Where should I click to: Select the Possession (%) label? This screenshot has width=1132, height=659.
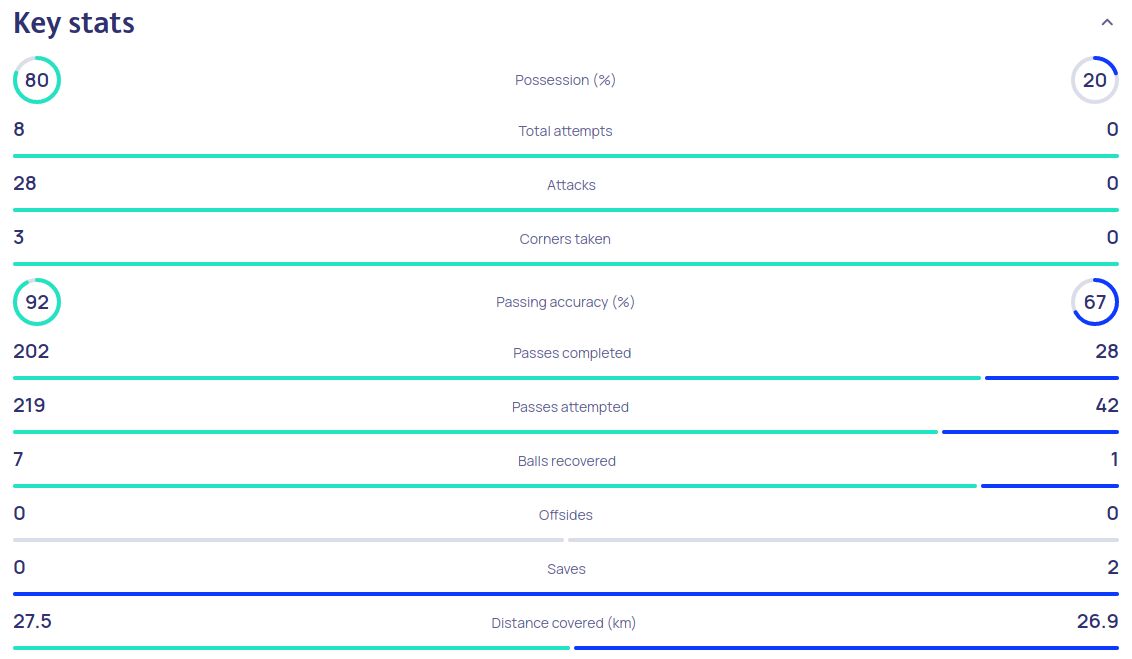565,80
